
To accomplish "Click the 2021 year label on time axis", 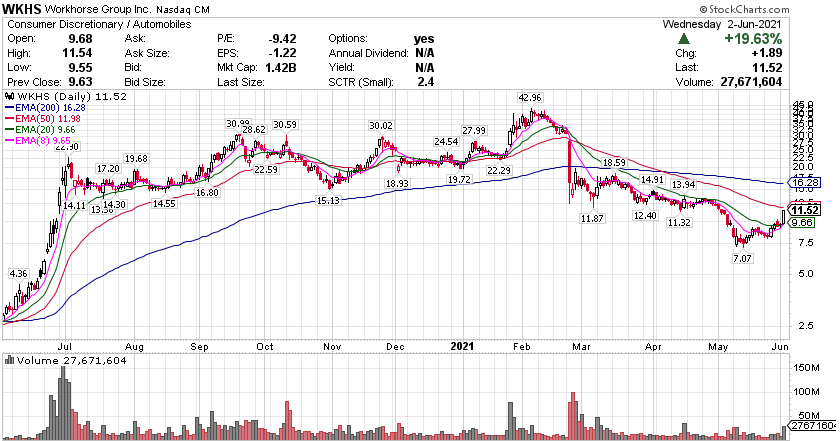I will pos(462,346).
